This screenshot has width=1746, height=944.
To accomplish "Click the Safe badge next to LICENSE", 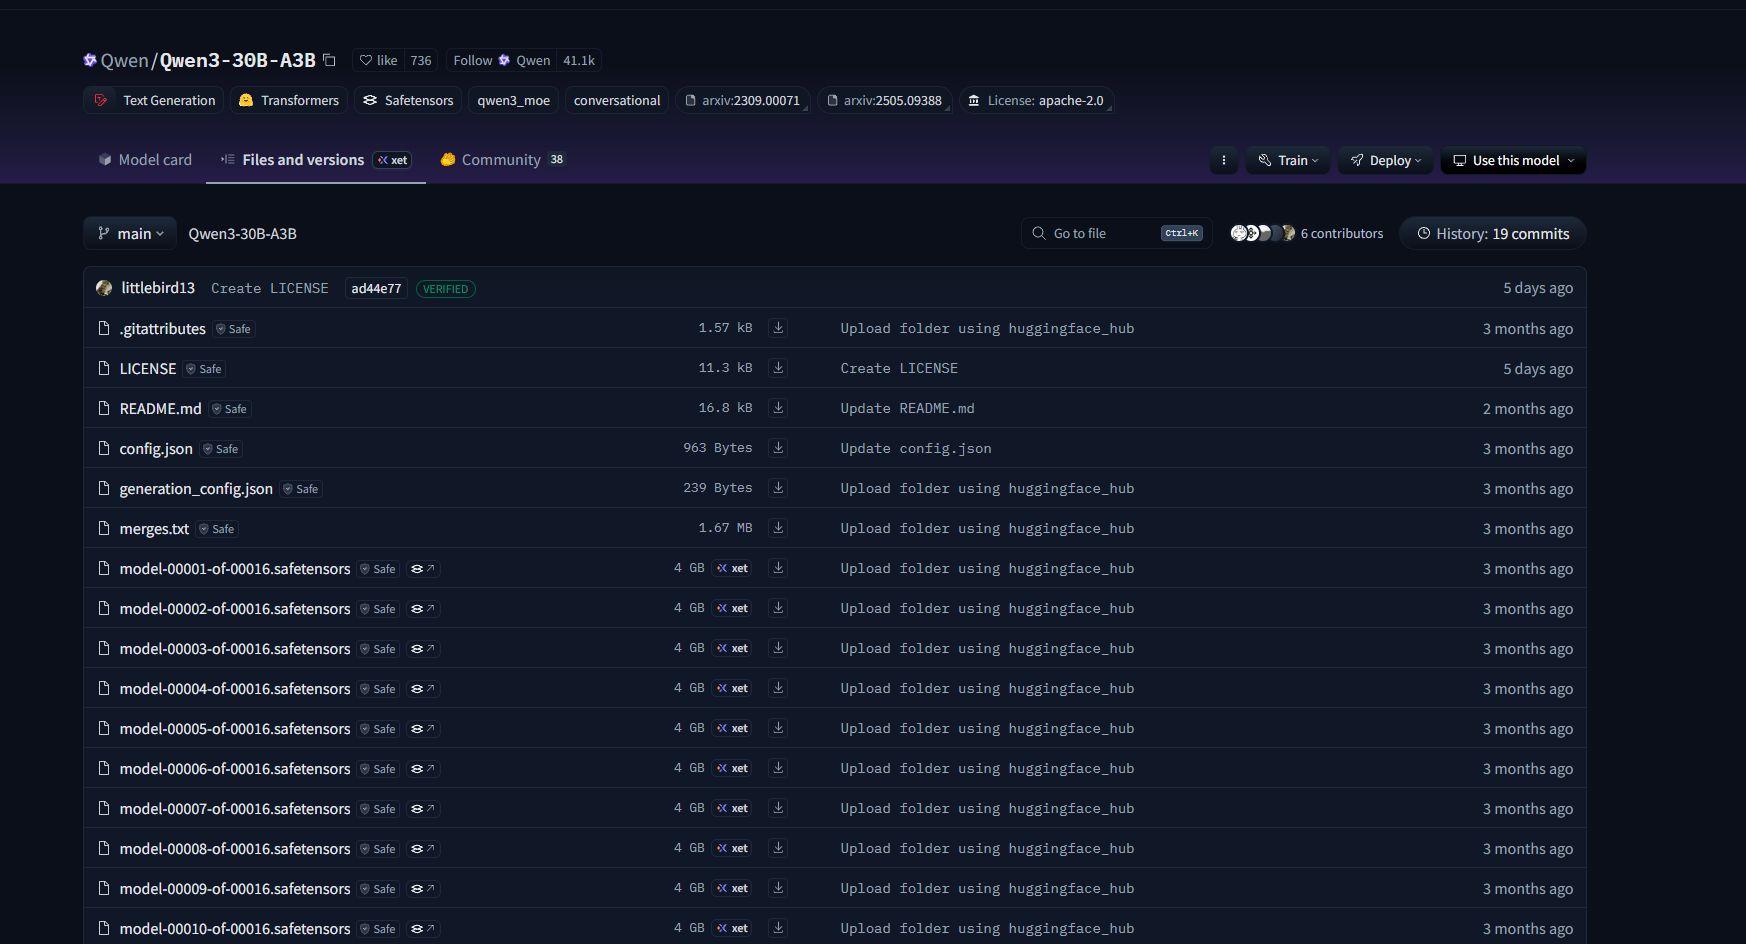I will click(204, 369).
